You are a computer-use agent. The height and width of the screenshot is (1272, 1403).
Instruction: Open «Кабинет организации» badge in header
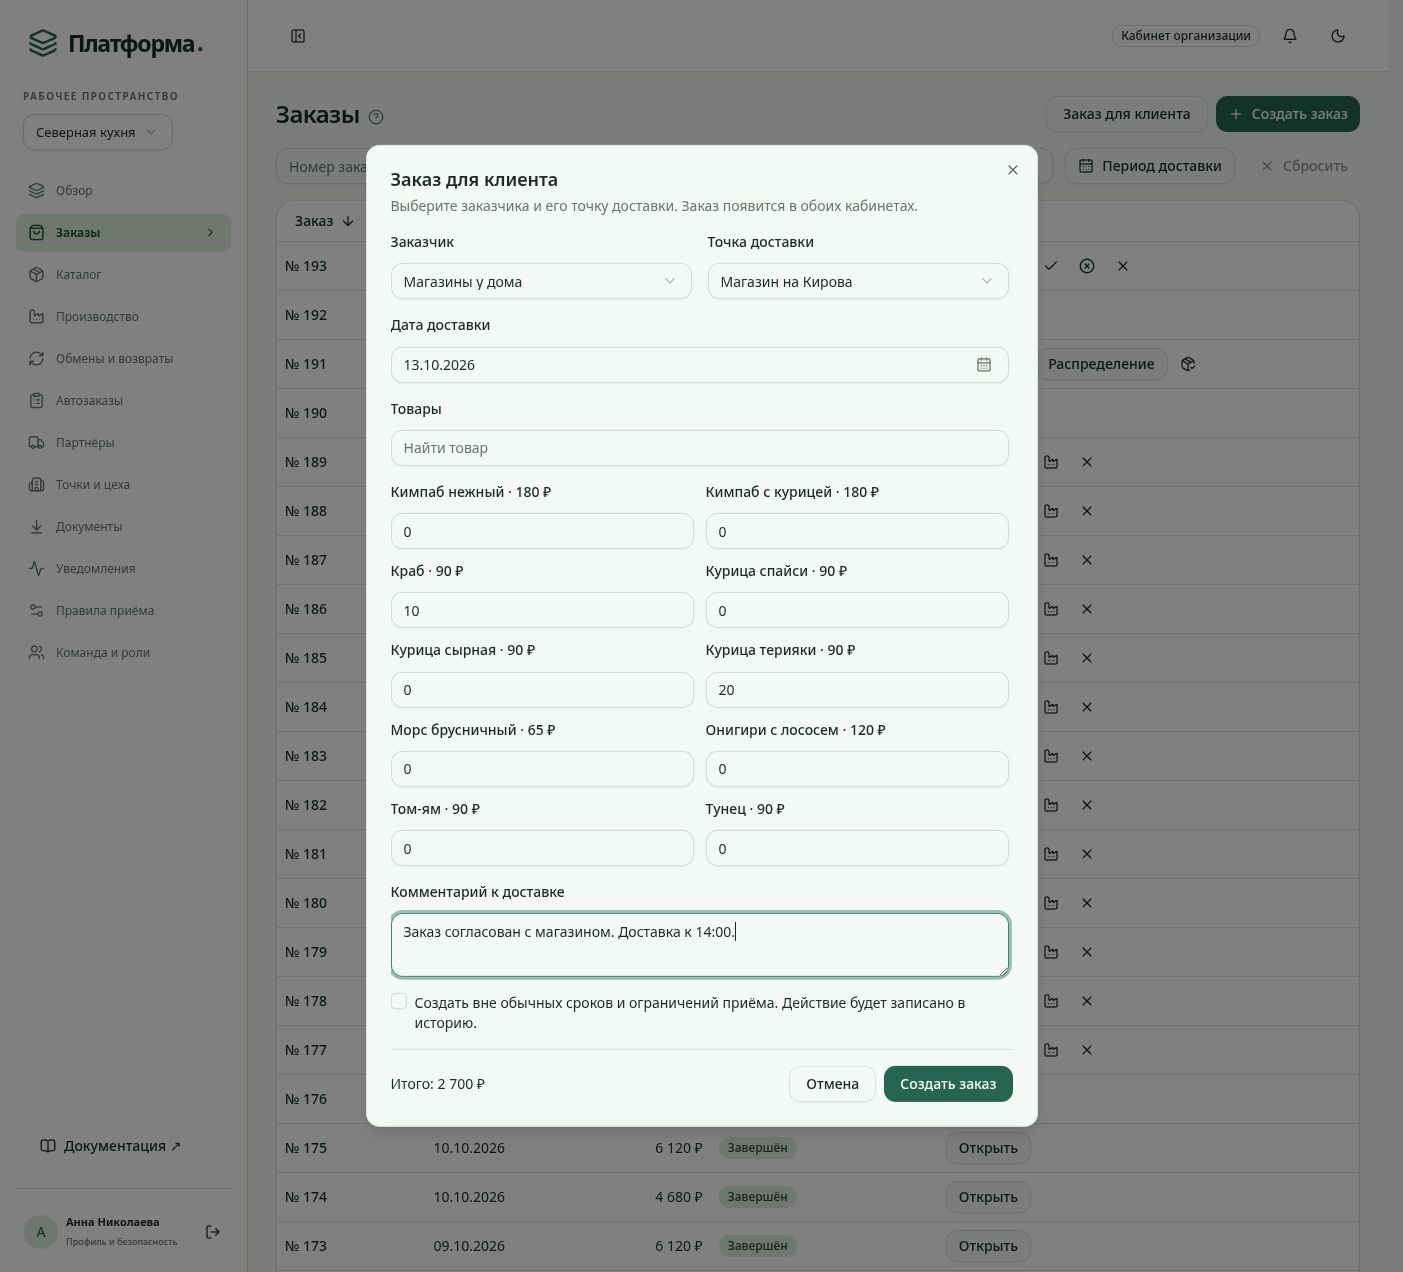[x=1185, y=36]
